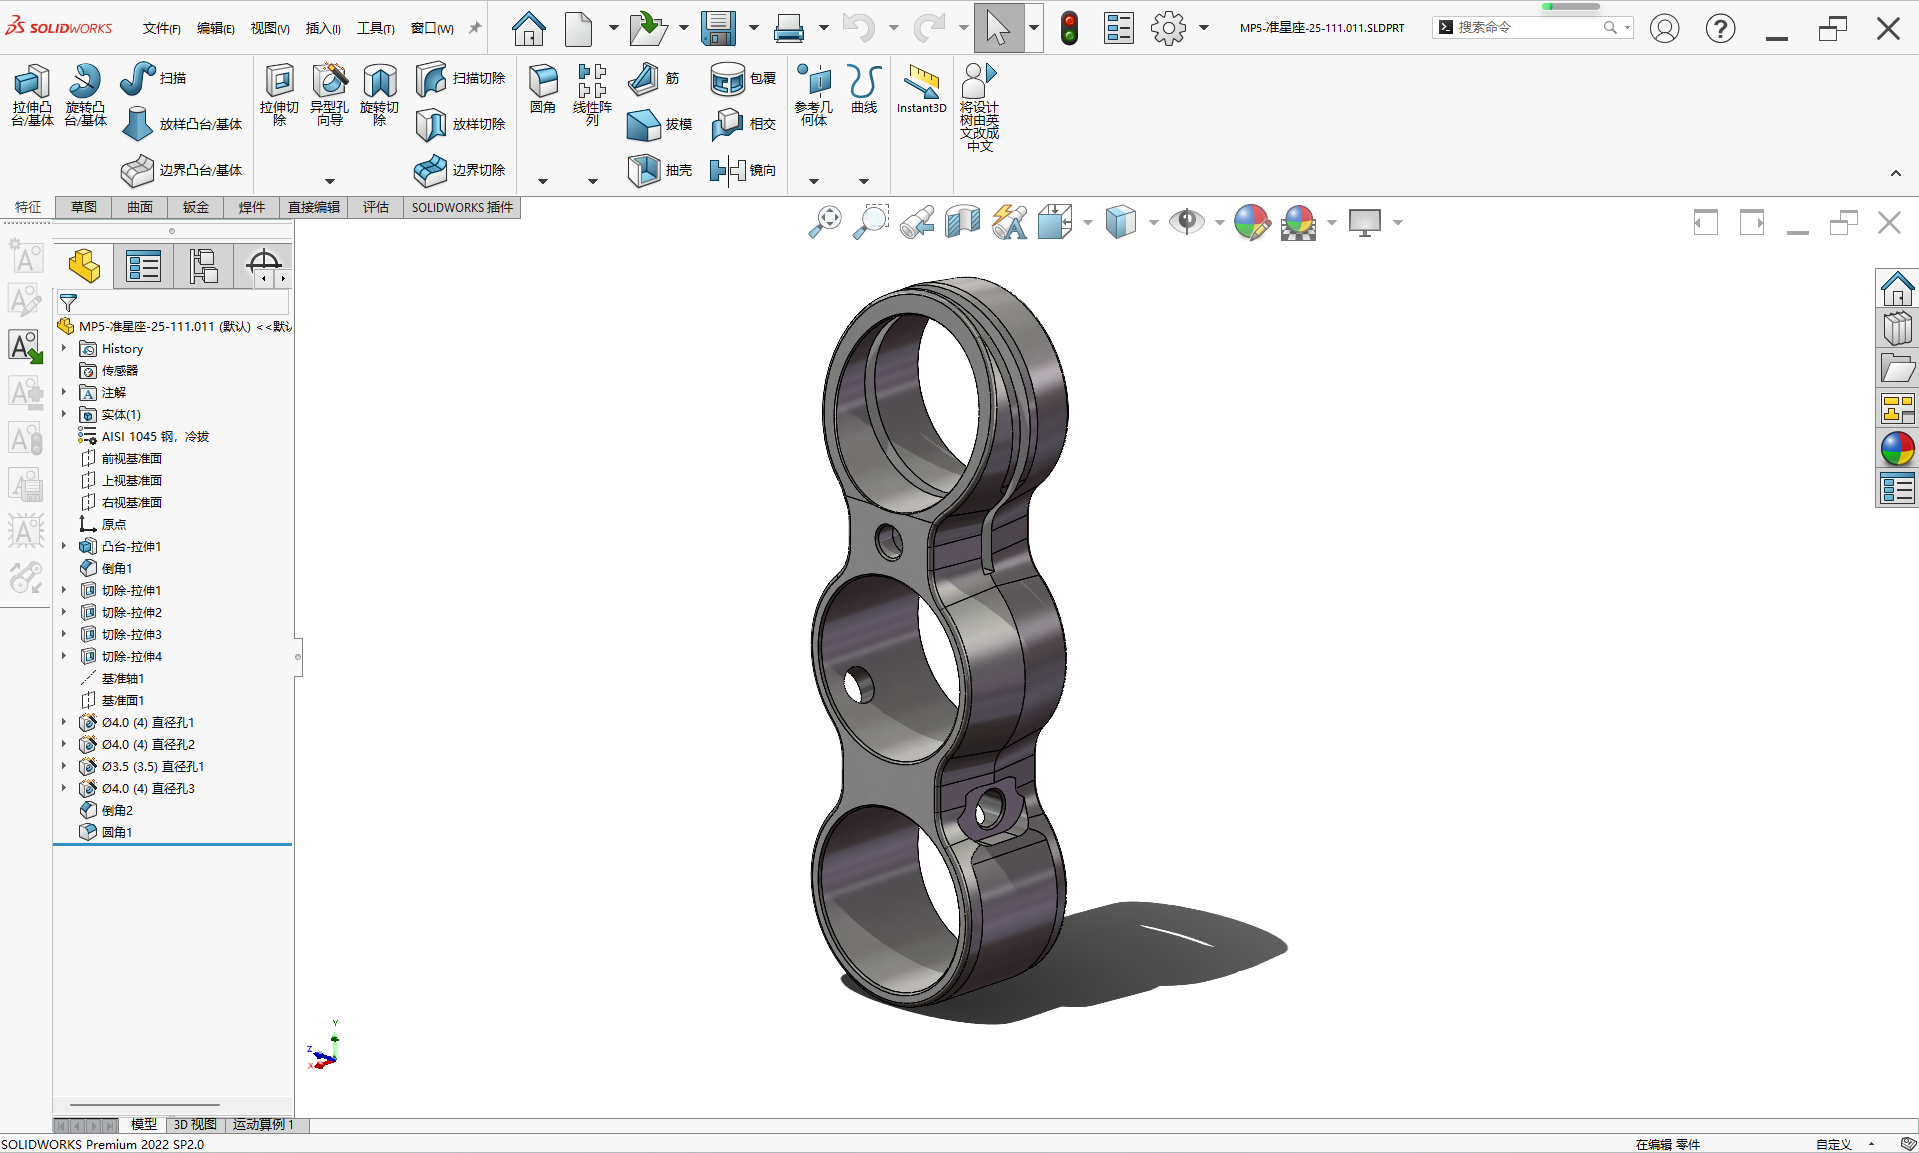Open the PropertyManager tab in the left panel
Viewport: 1919px width, 1153px height.
coord(144,267)
